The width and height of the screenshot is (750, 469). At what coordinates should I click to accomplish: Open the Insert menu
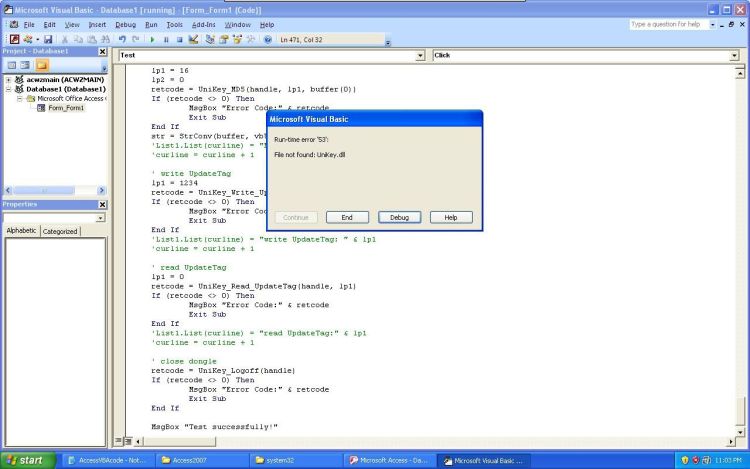click(97, 24)
